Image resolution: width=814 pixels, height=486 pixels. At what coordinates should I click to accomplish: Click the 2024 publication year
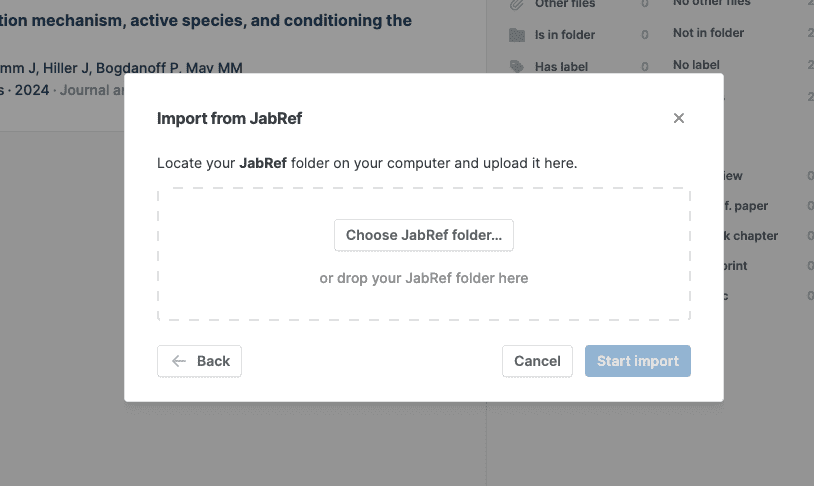pos(33,90)
